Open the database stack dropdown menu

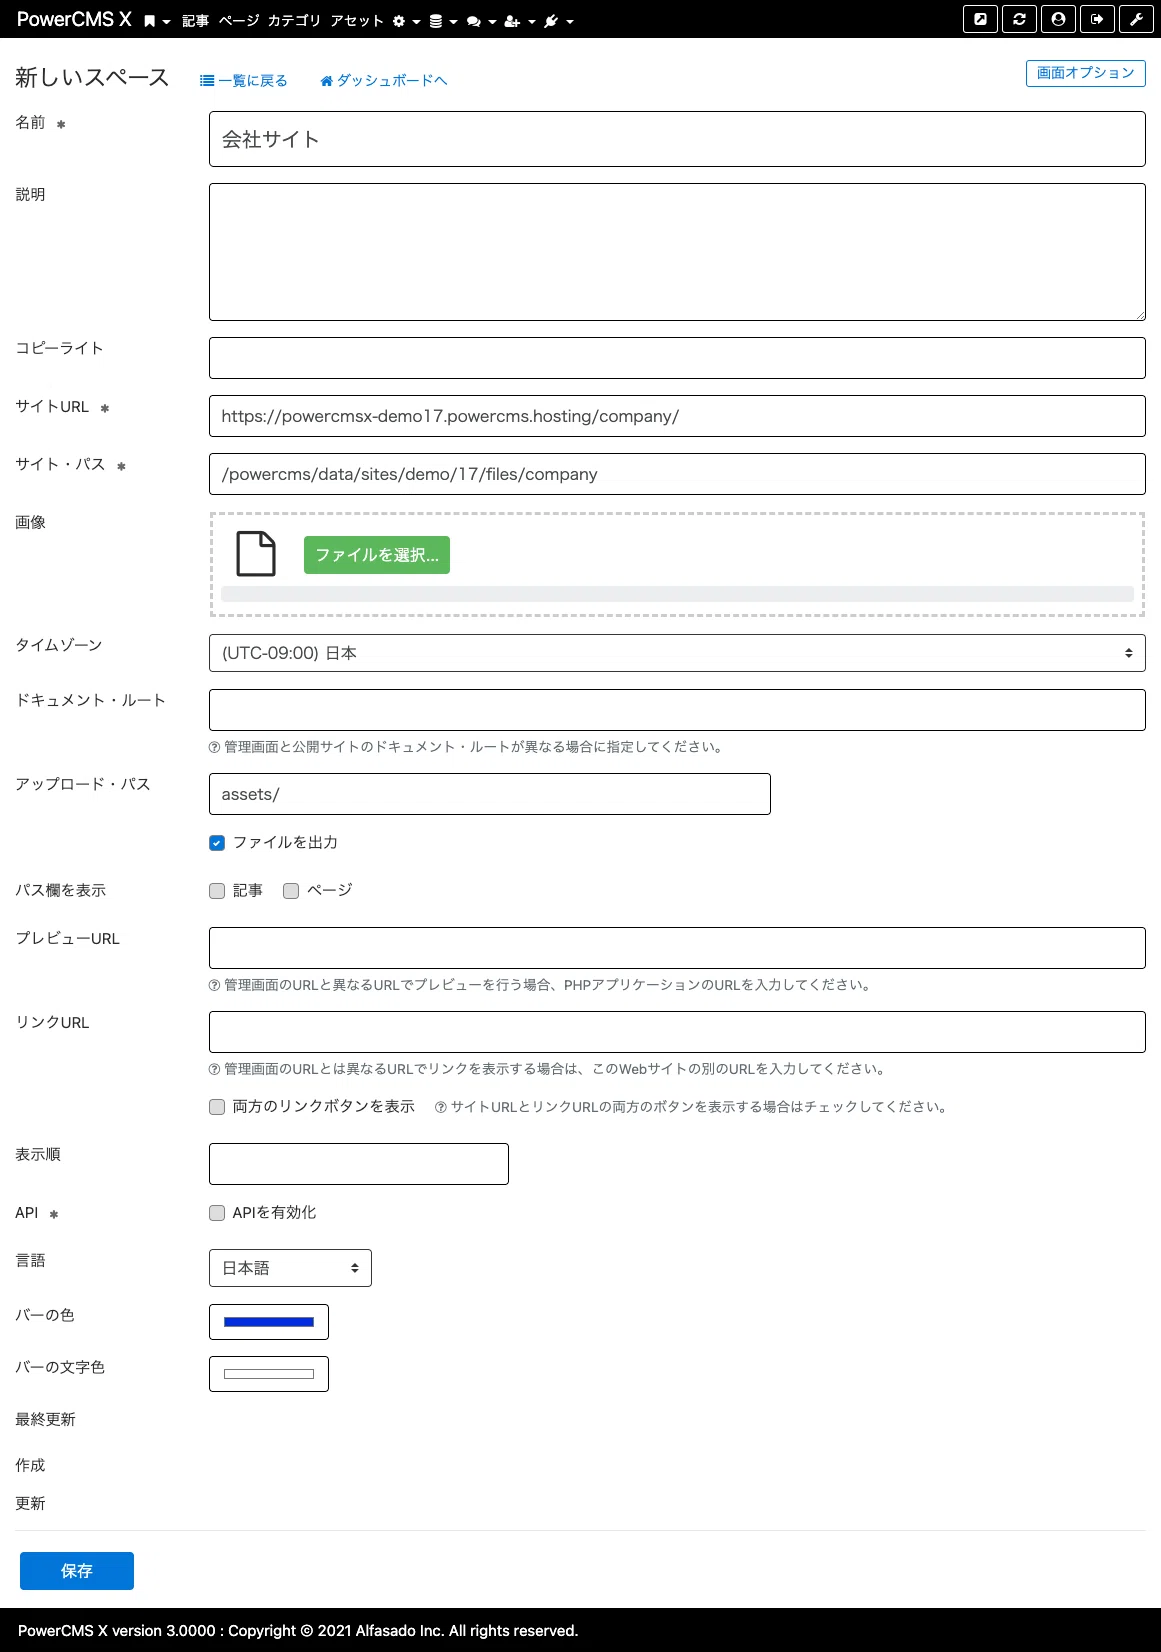click(x=443, y=21)
